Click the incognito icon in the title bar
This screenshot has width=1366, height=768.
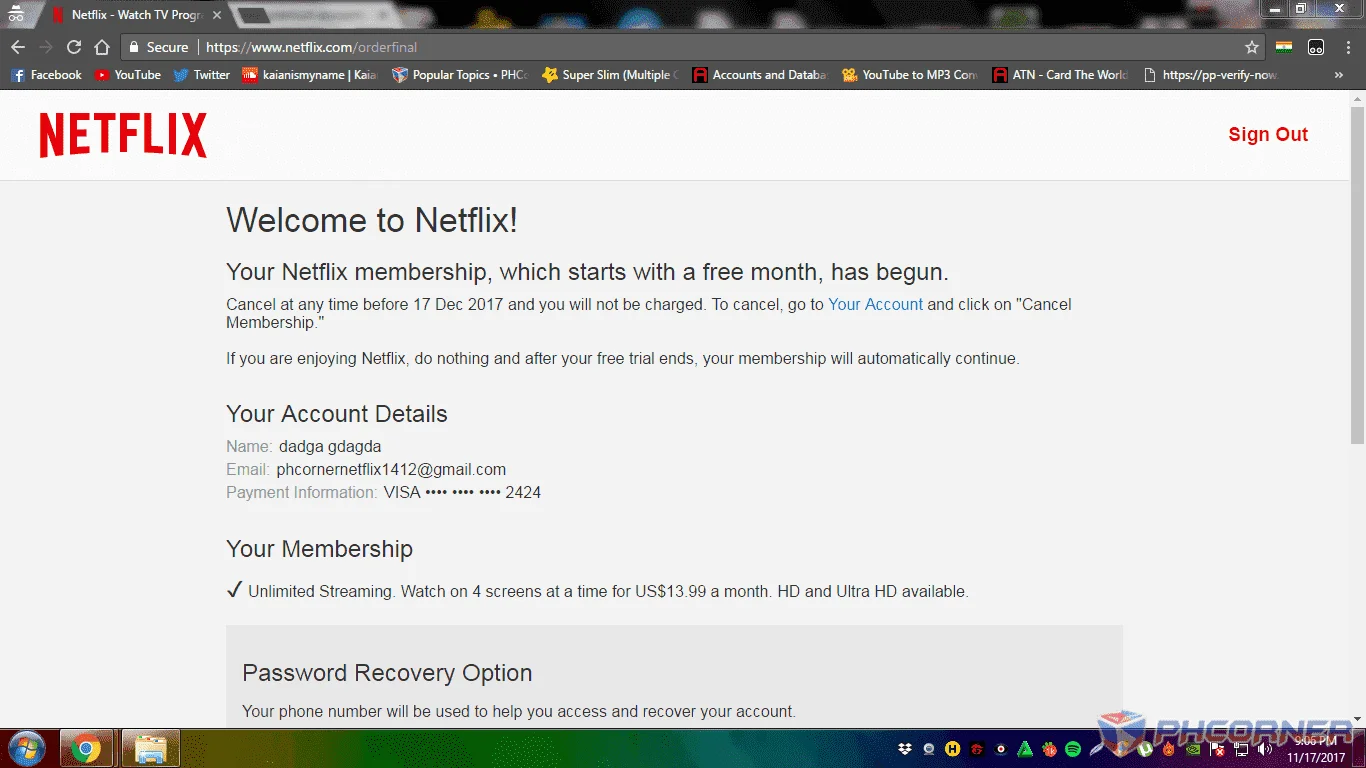[15, 14]
